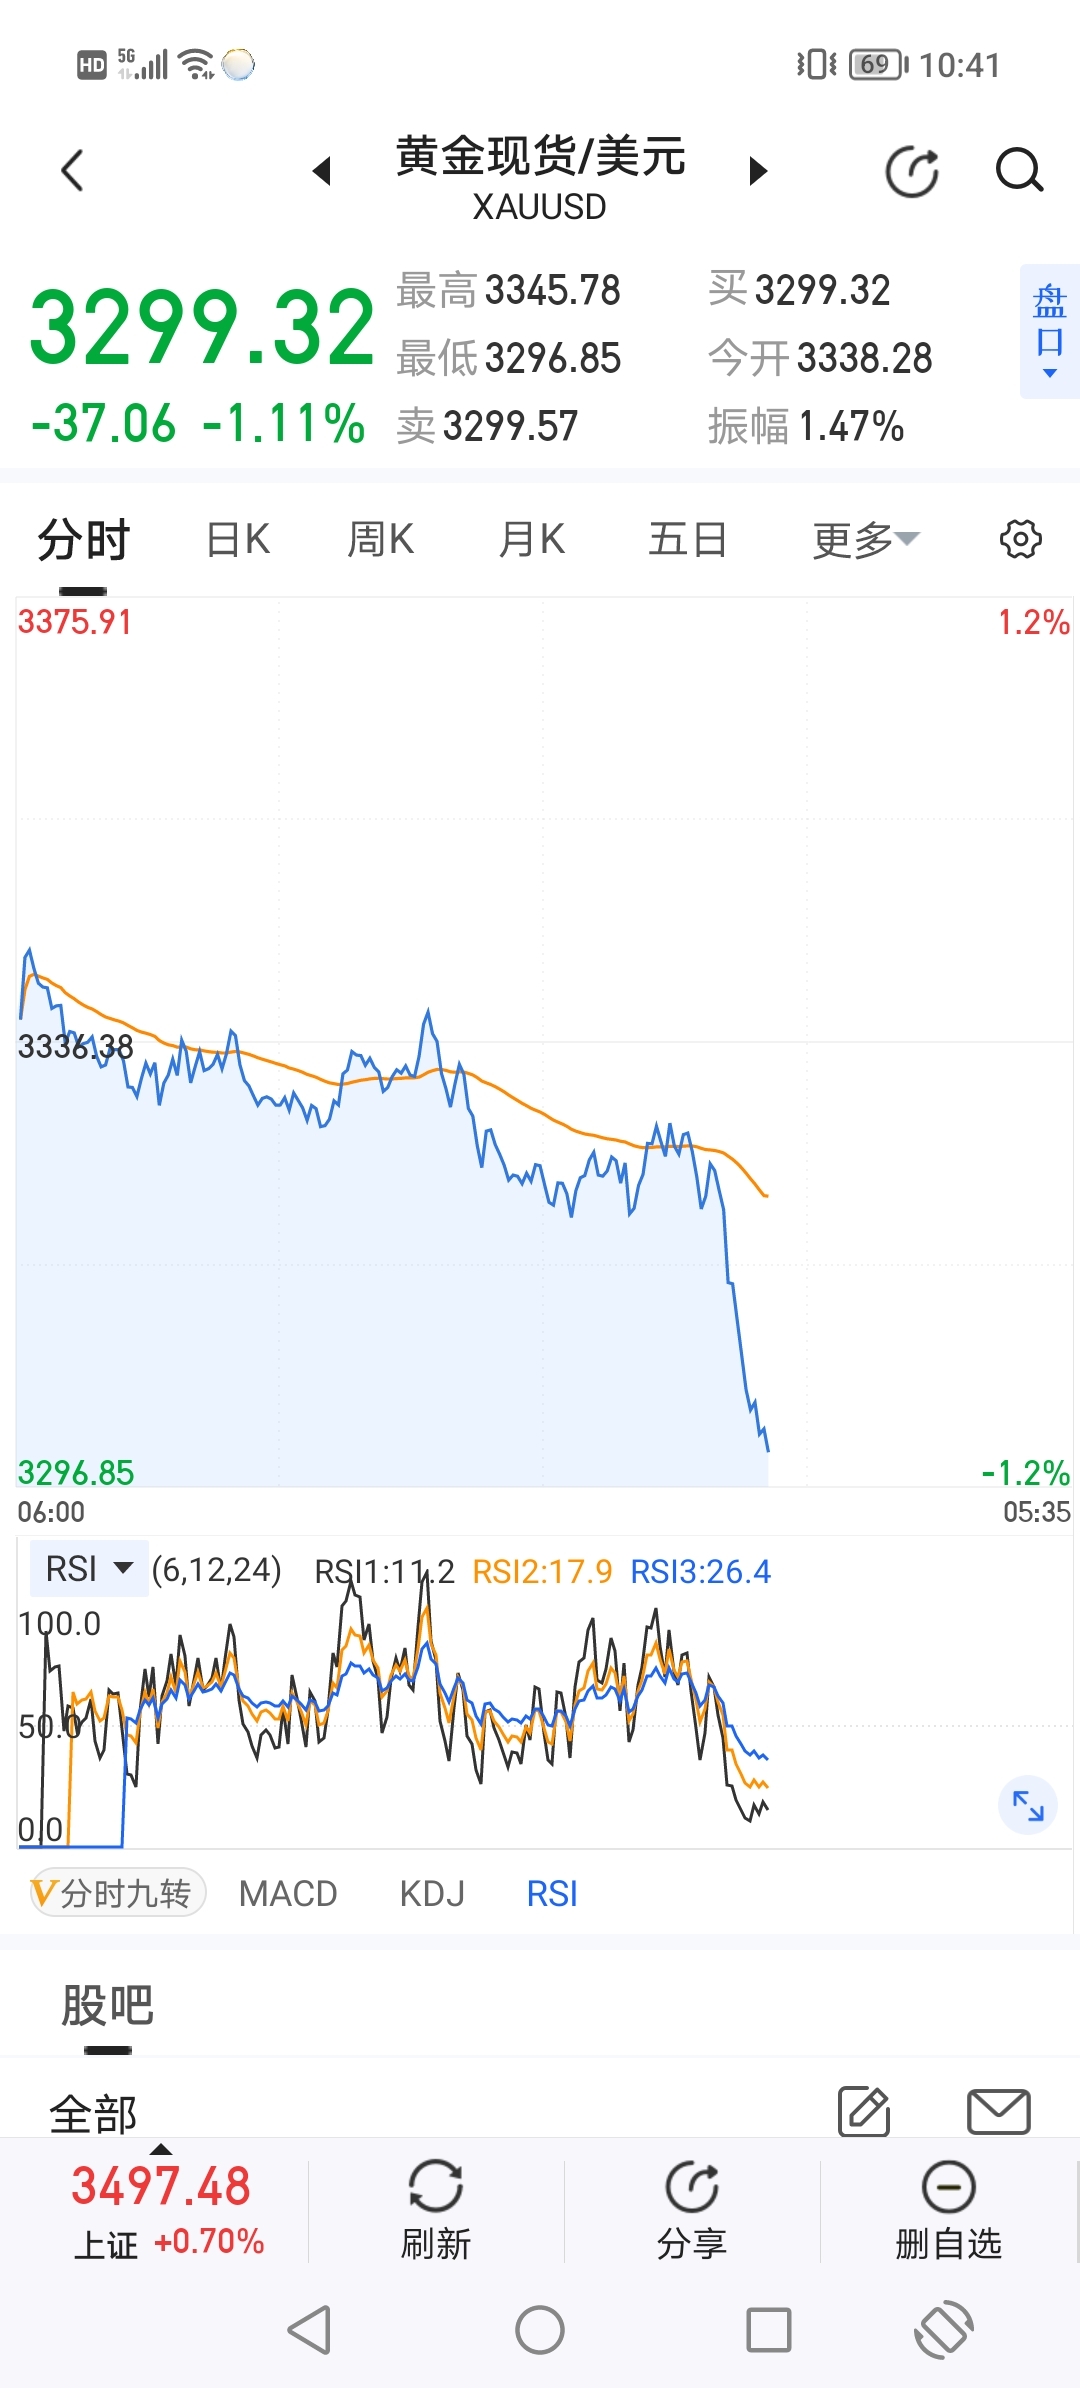Select the MACD indicator
1080x2388 pixels.
288,1893
